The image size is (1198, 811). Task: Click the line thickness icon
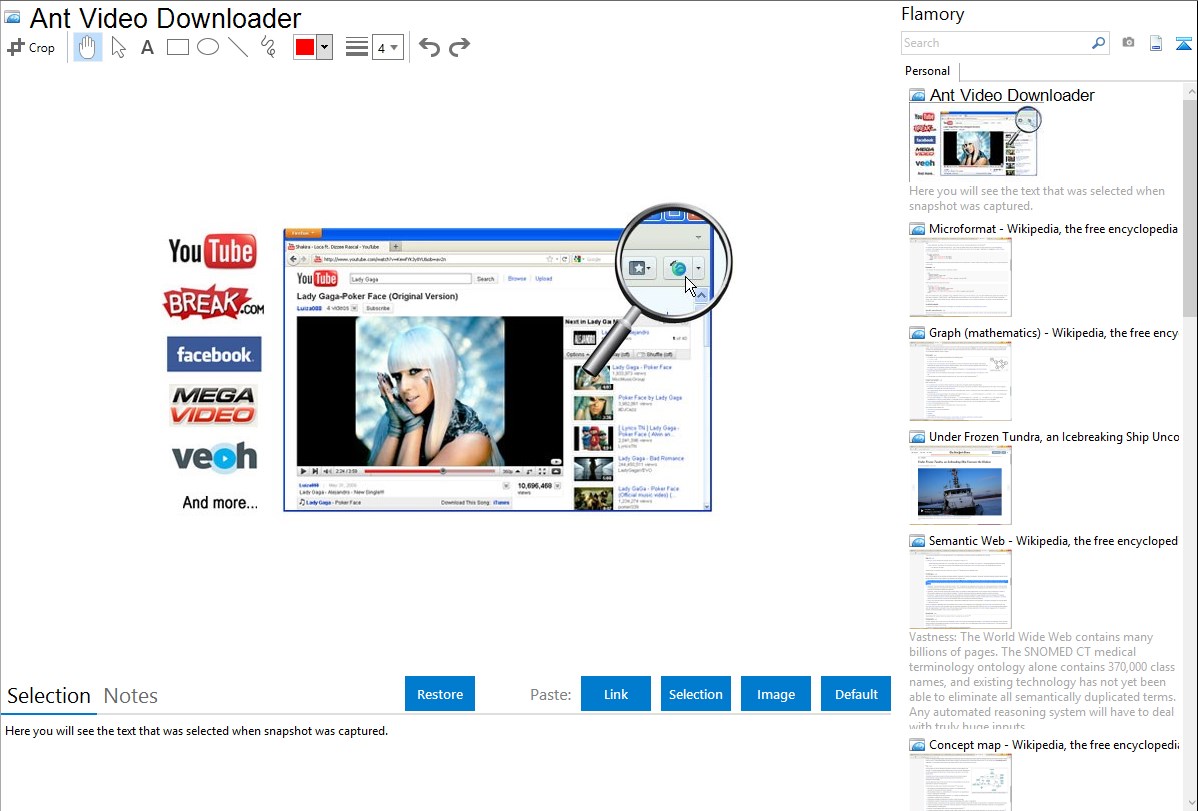click(357, 47)
